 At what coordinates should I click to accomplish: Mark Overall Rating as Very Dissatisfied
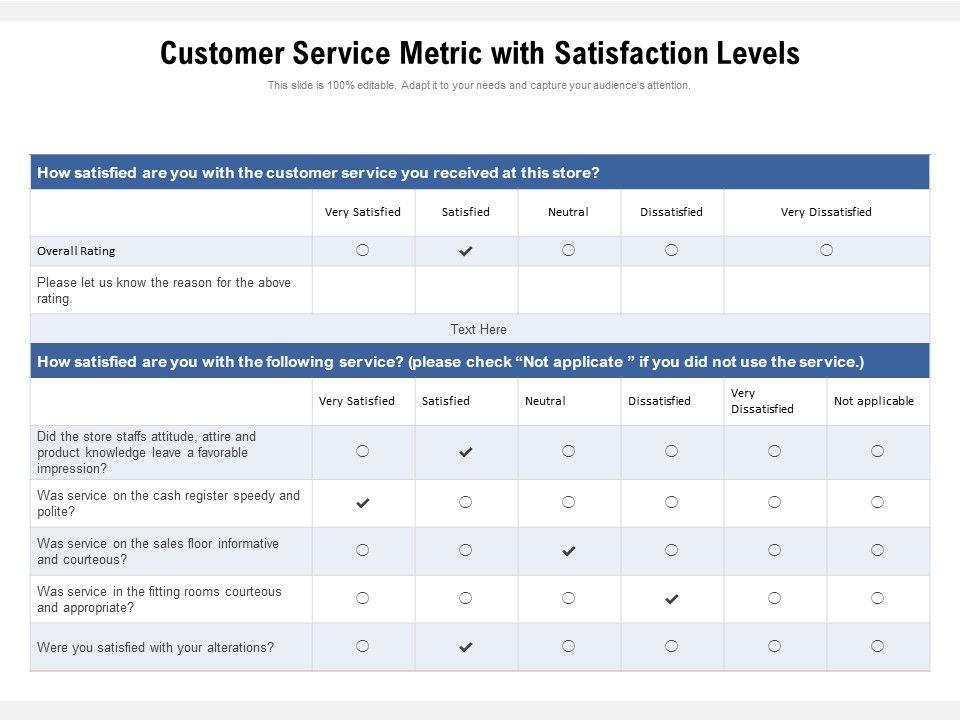click(x=826, y=250)
